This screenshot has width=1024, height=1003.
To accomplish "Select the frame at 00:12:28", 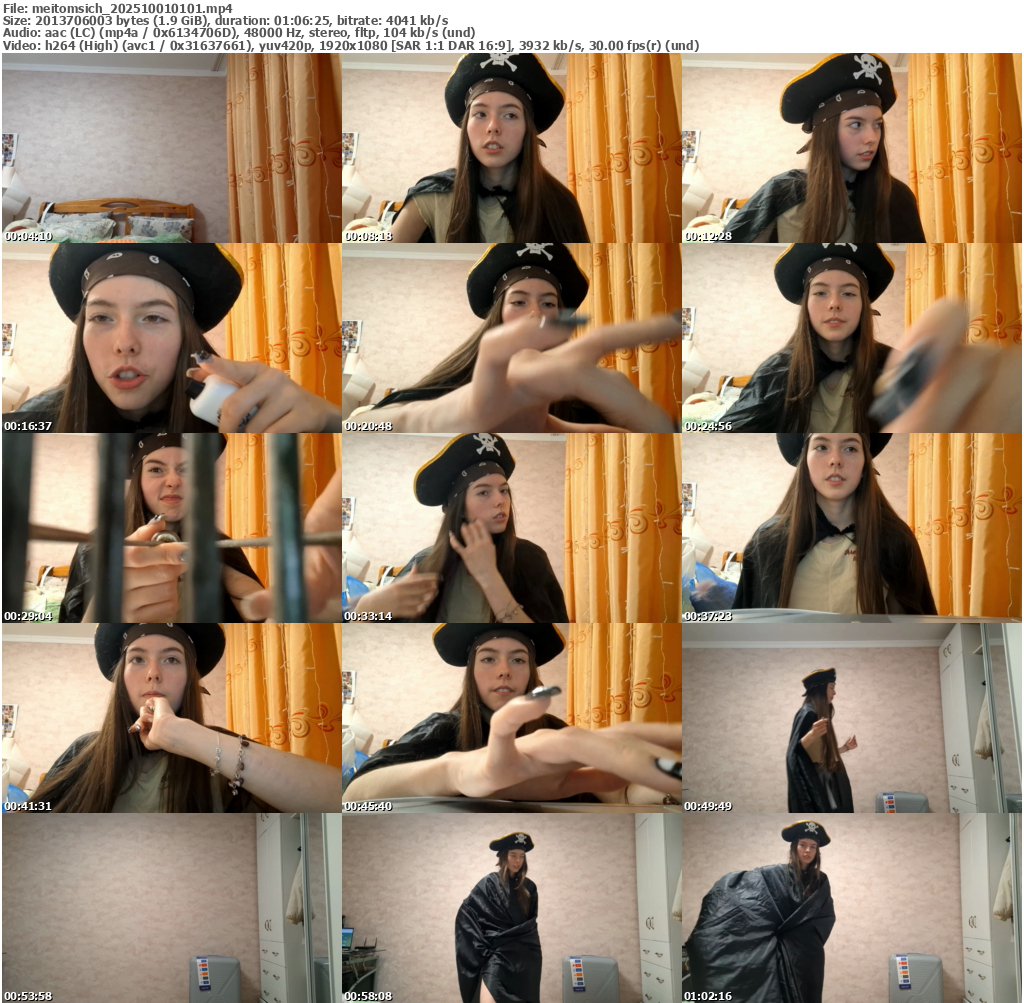I will (x=852, y=148).
